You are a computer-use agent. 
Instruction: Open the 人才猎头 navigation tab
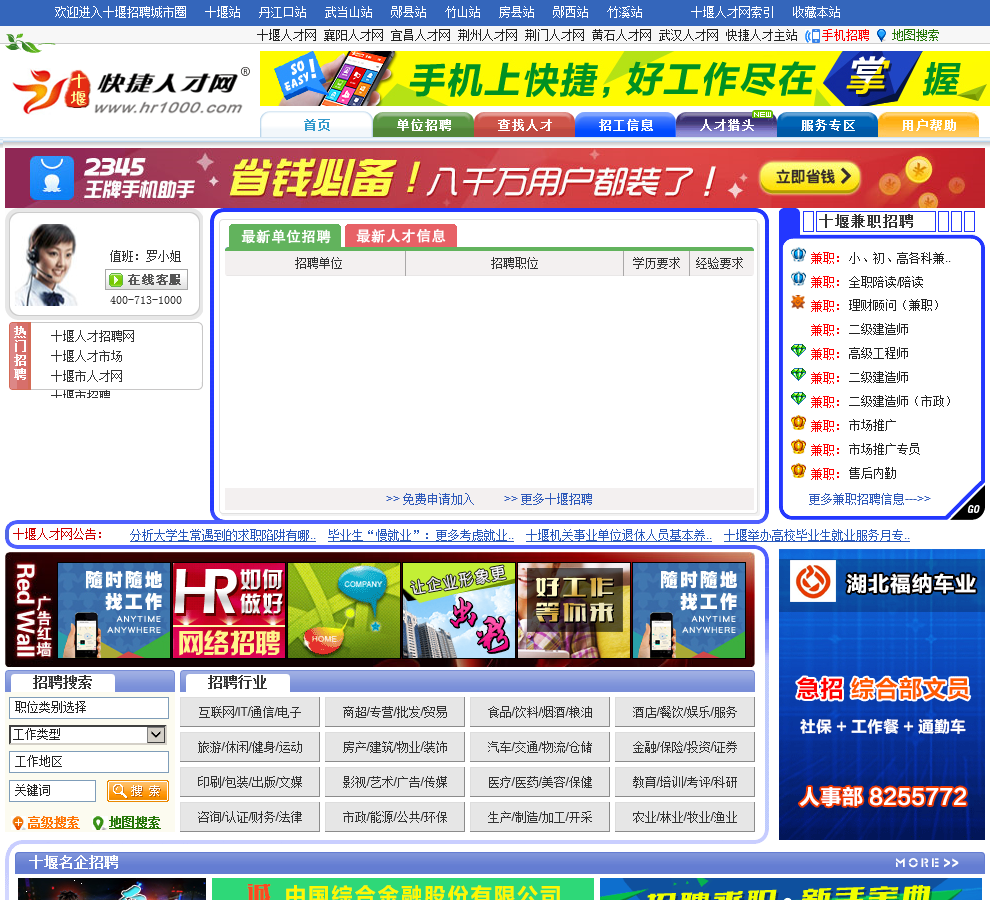[x=727, y=125]
